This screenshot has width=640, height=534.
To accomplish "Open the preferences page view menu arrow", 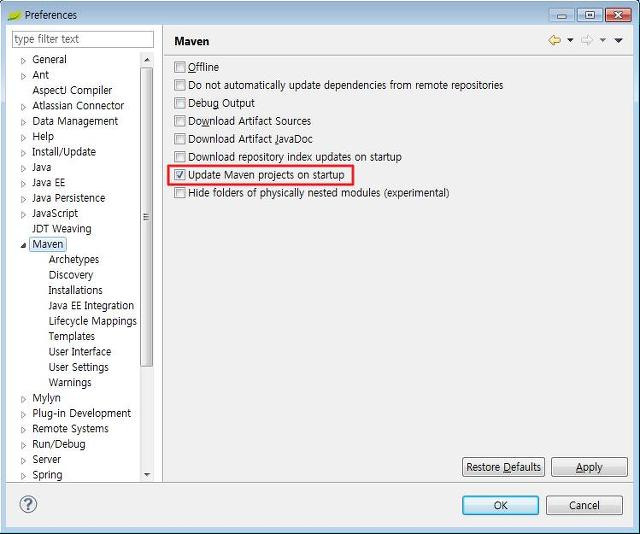I will [618, 40].
